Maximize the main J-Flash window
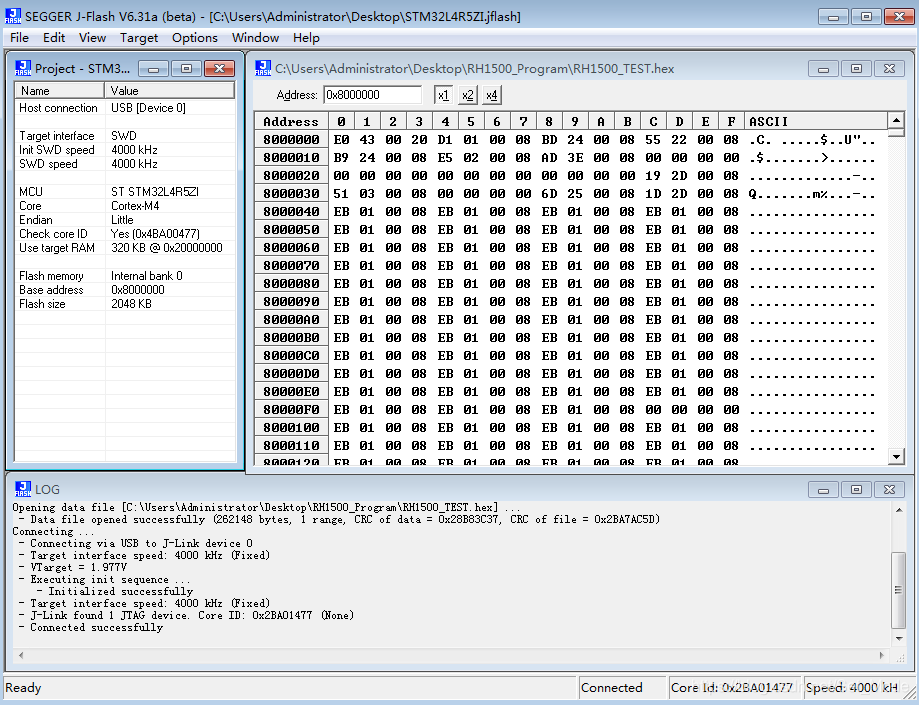The height and width of the screenshot is (705, 919). (x=866, y=17)
